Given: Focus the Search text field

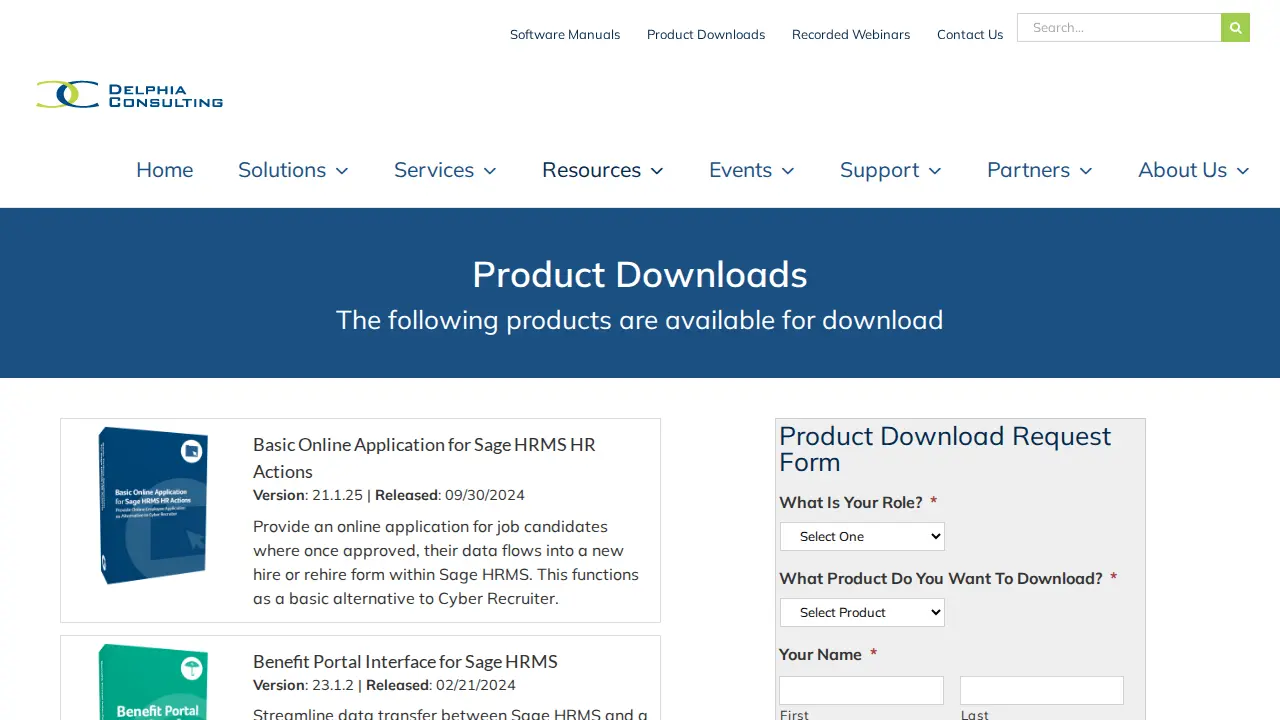Looking at the screenshot, I should click(1119, 28).
